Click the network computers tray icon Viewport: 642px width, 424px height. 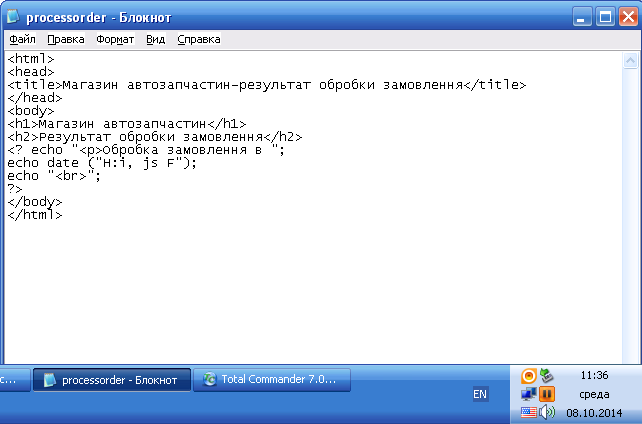[529, 394]
